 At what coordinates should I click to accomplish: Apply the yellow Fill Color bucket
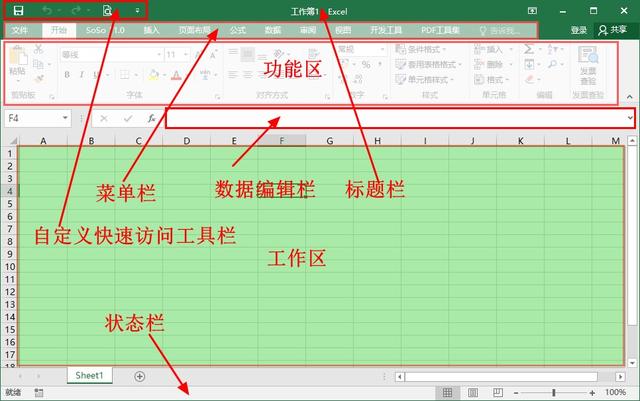[x=153, y=75]
